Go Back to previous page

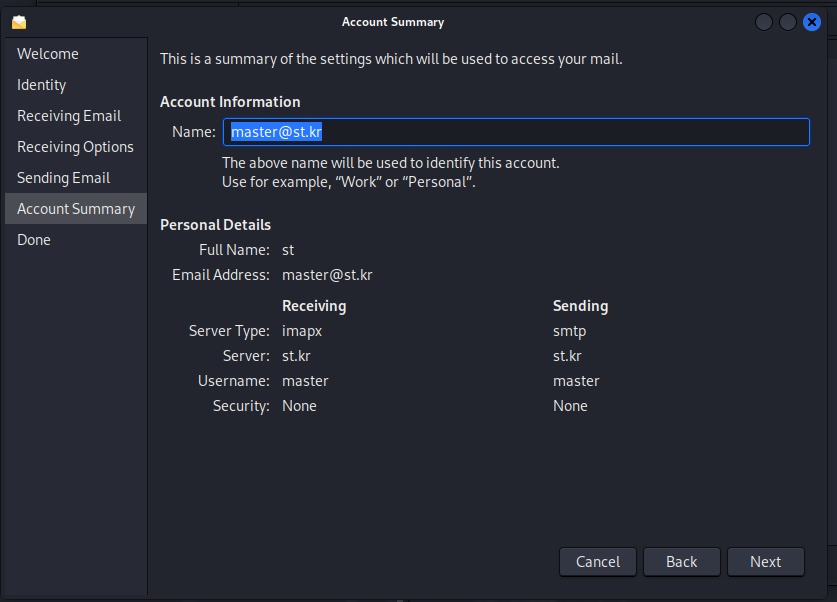681,561
